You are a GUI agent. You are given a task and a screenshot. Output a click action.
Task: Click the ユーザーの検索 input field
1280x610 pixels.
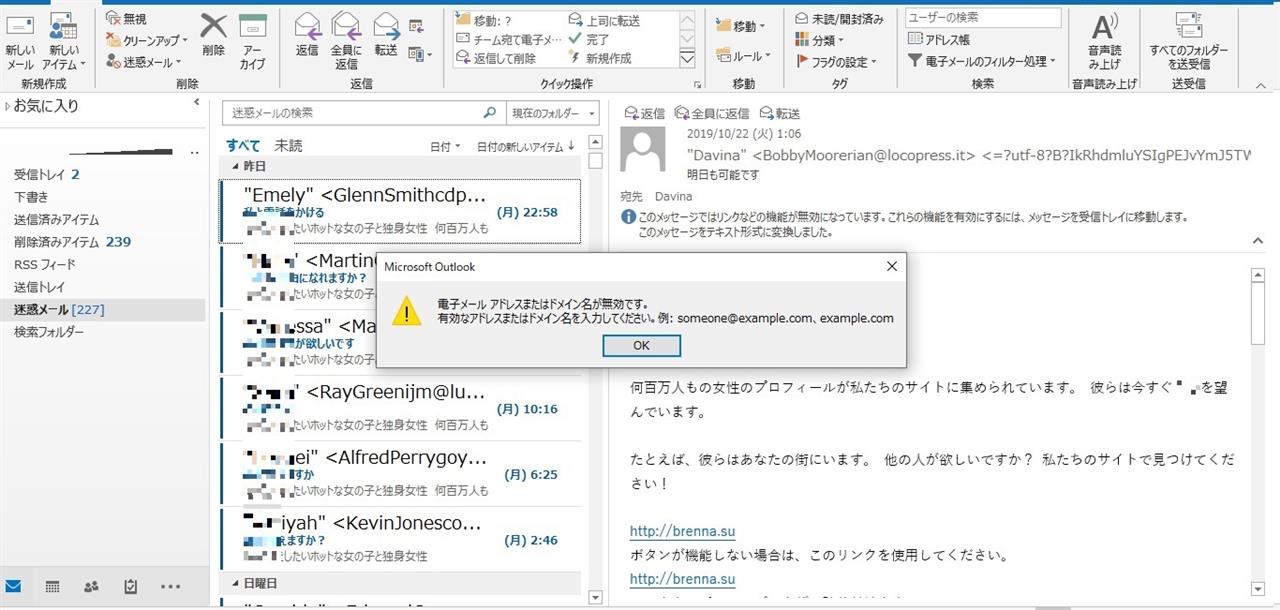pyautogui.click(x=983, y=18)
